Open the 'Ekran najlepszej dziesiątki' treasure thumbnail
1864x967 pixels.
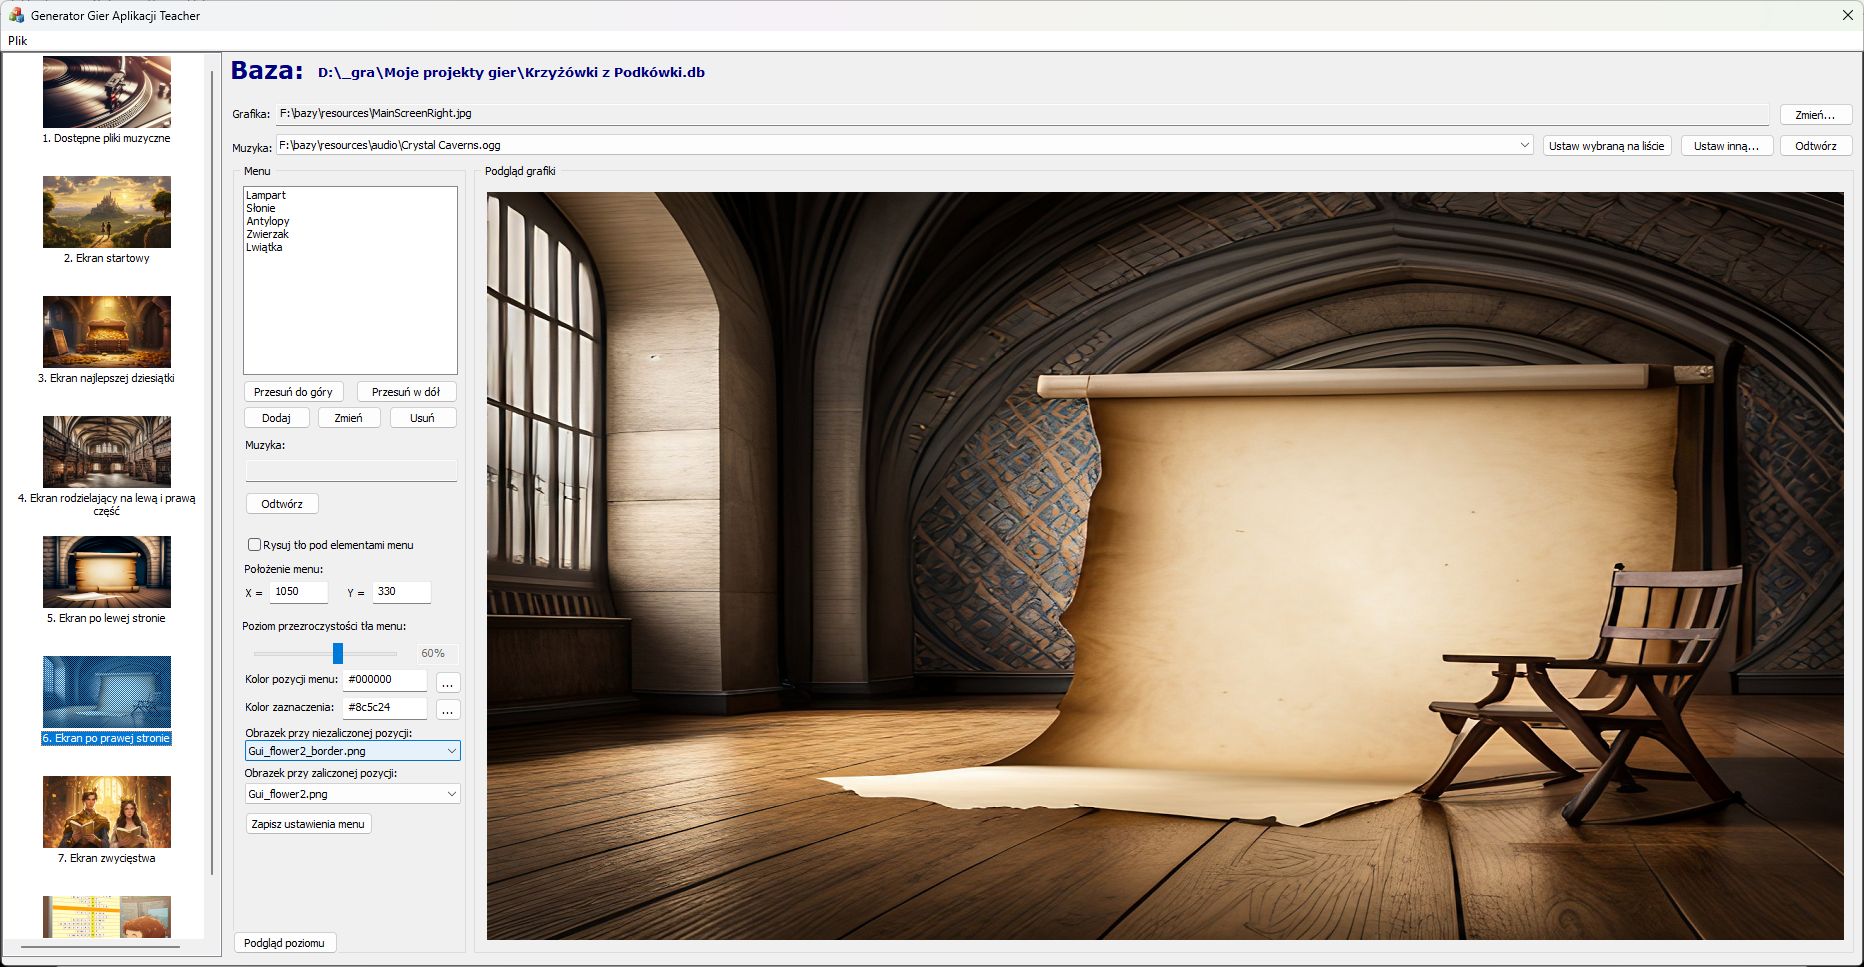point(107,332)
